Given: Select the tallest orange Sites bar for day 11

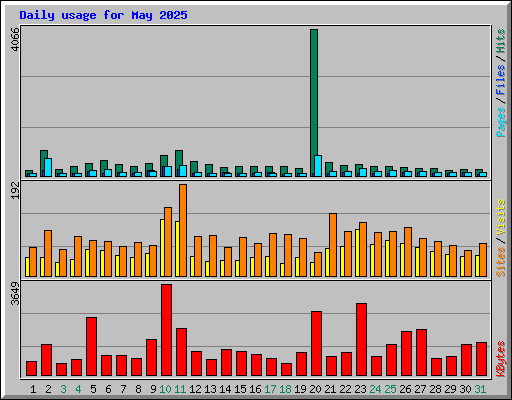Looking at the screenshot, I should click(x=183, y=230).
